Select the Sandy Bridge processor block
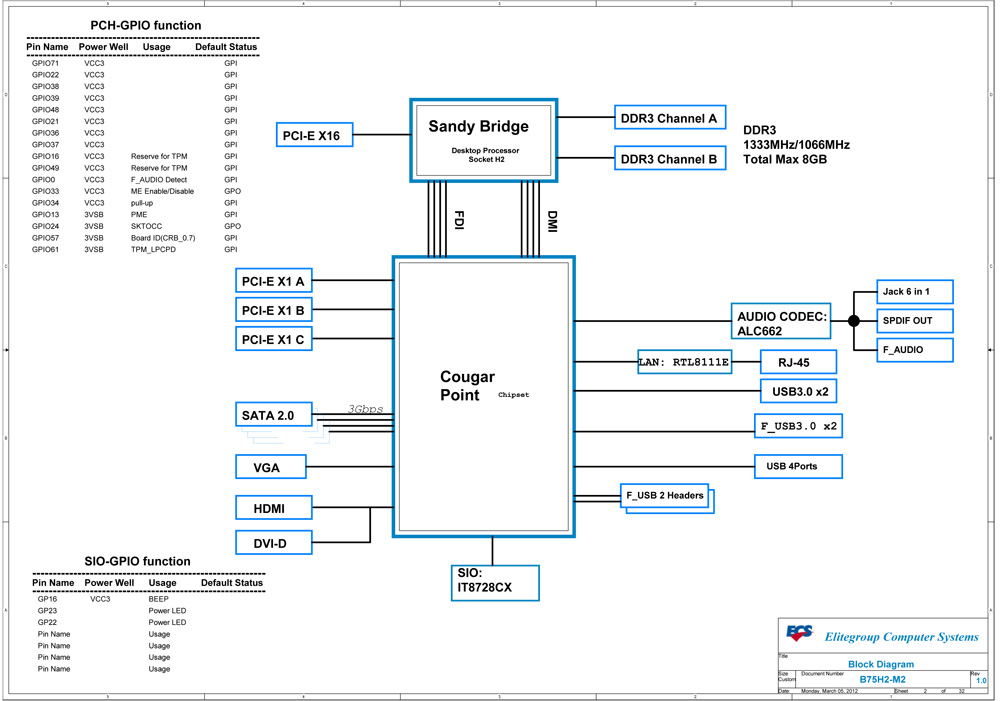Image resolution: width=1000 pixels, height=701 pixels. click(x=483, y=140)
